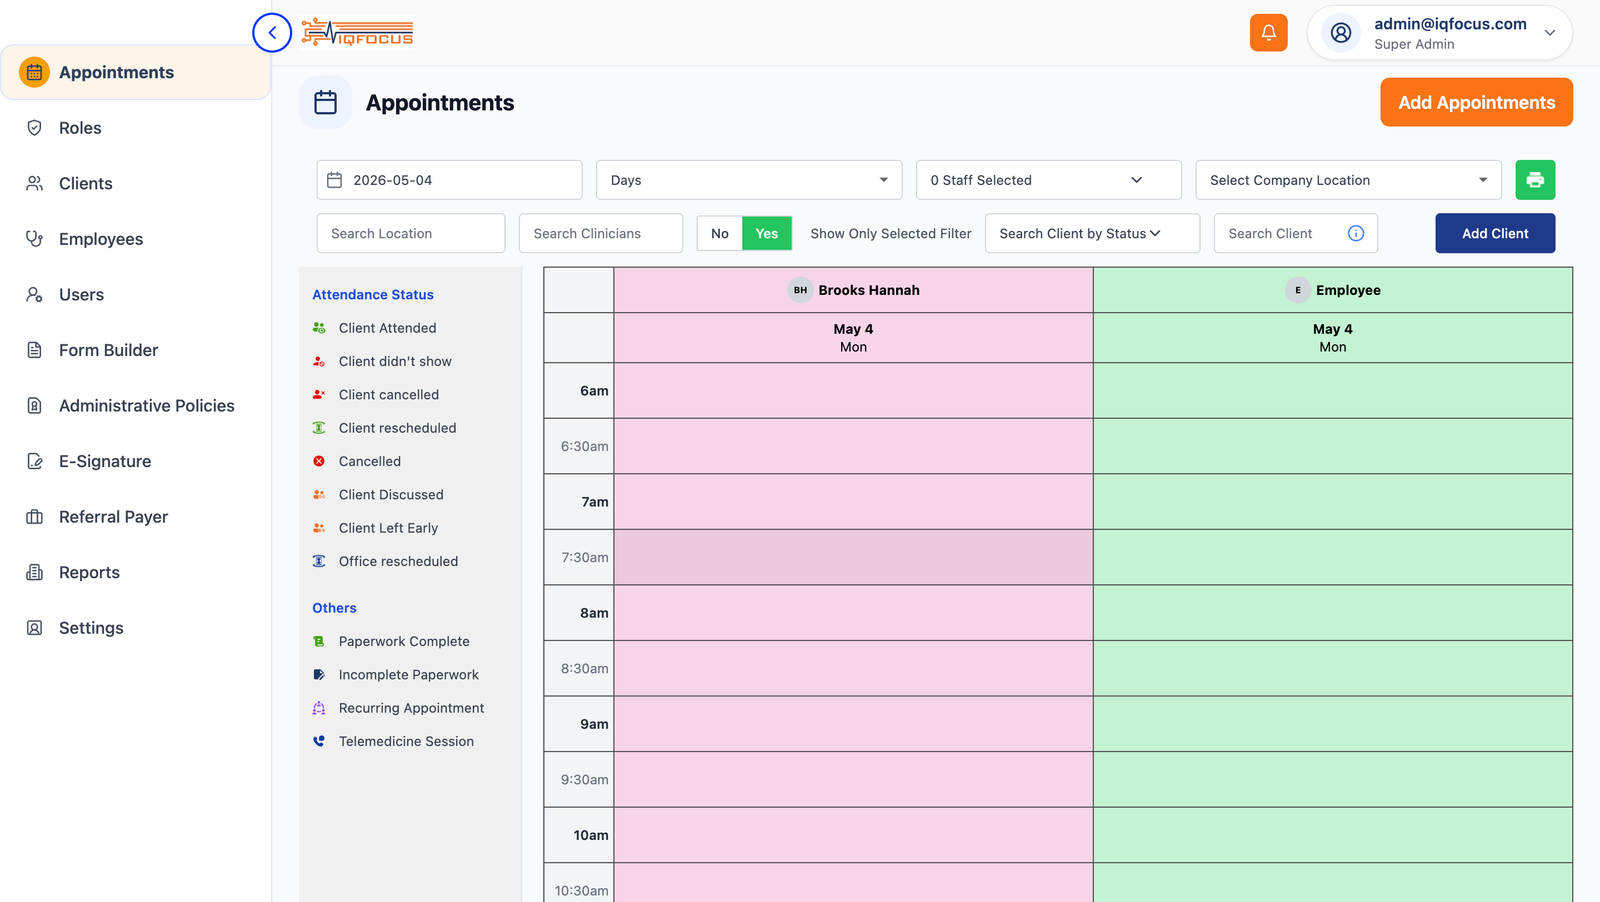Click the Others heading in legend
This screenshot has width=1600, height=902.
334,608
